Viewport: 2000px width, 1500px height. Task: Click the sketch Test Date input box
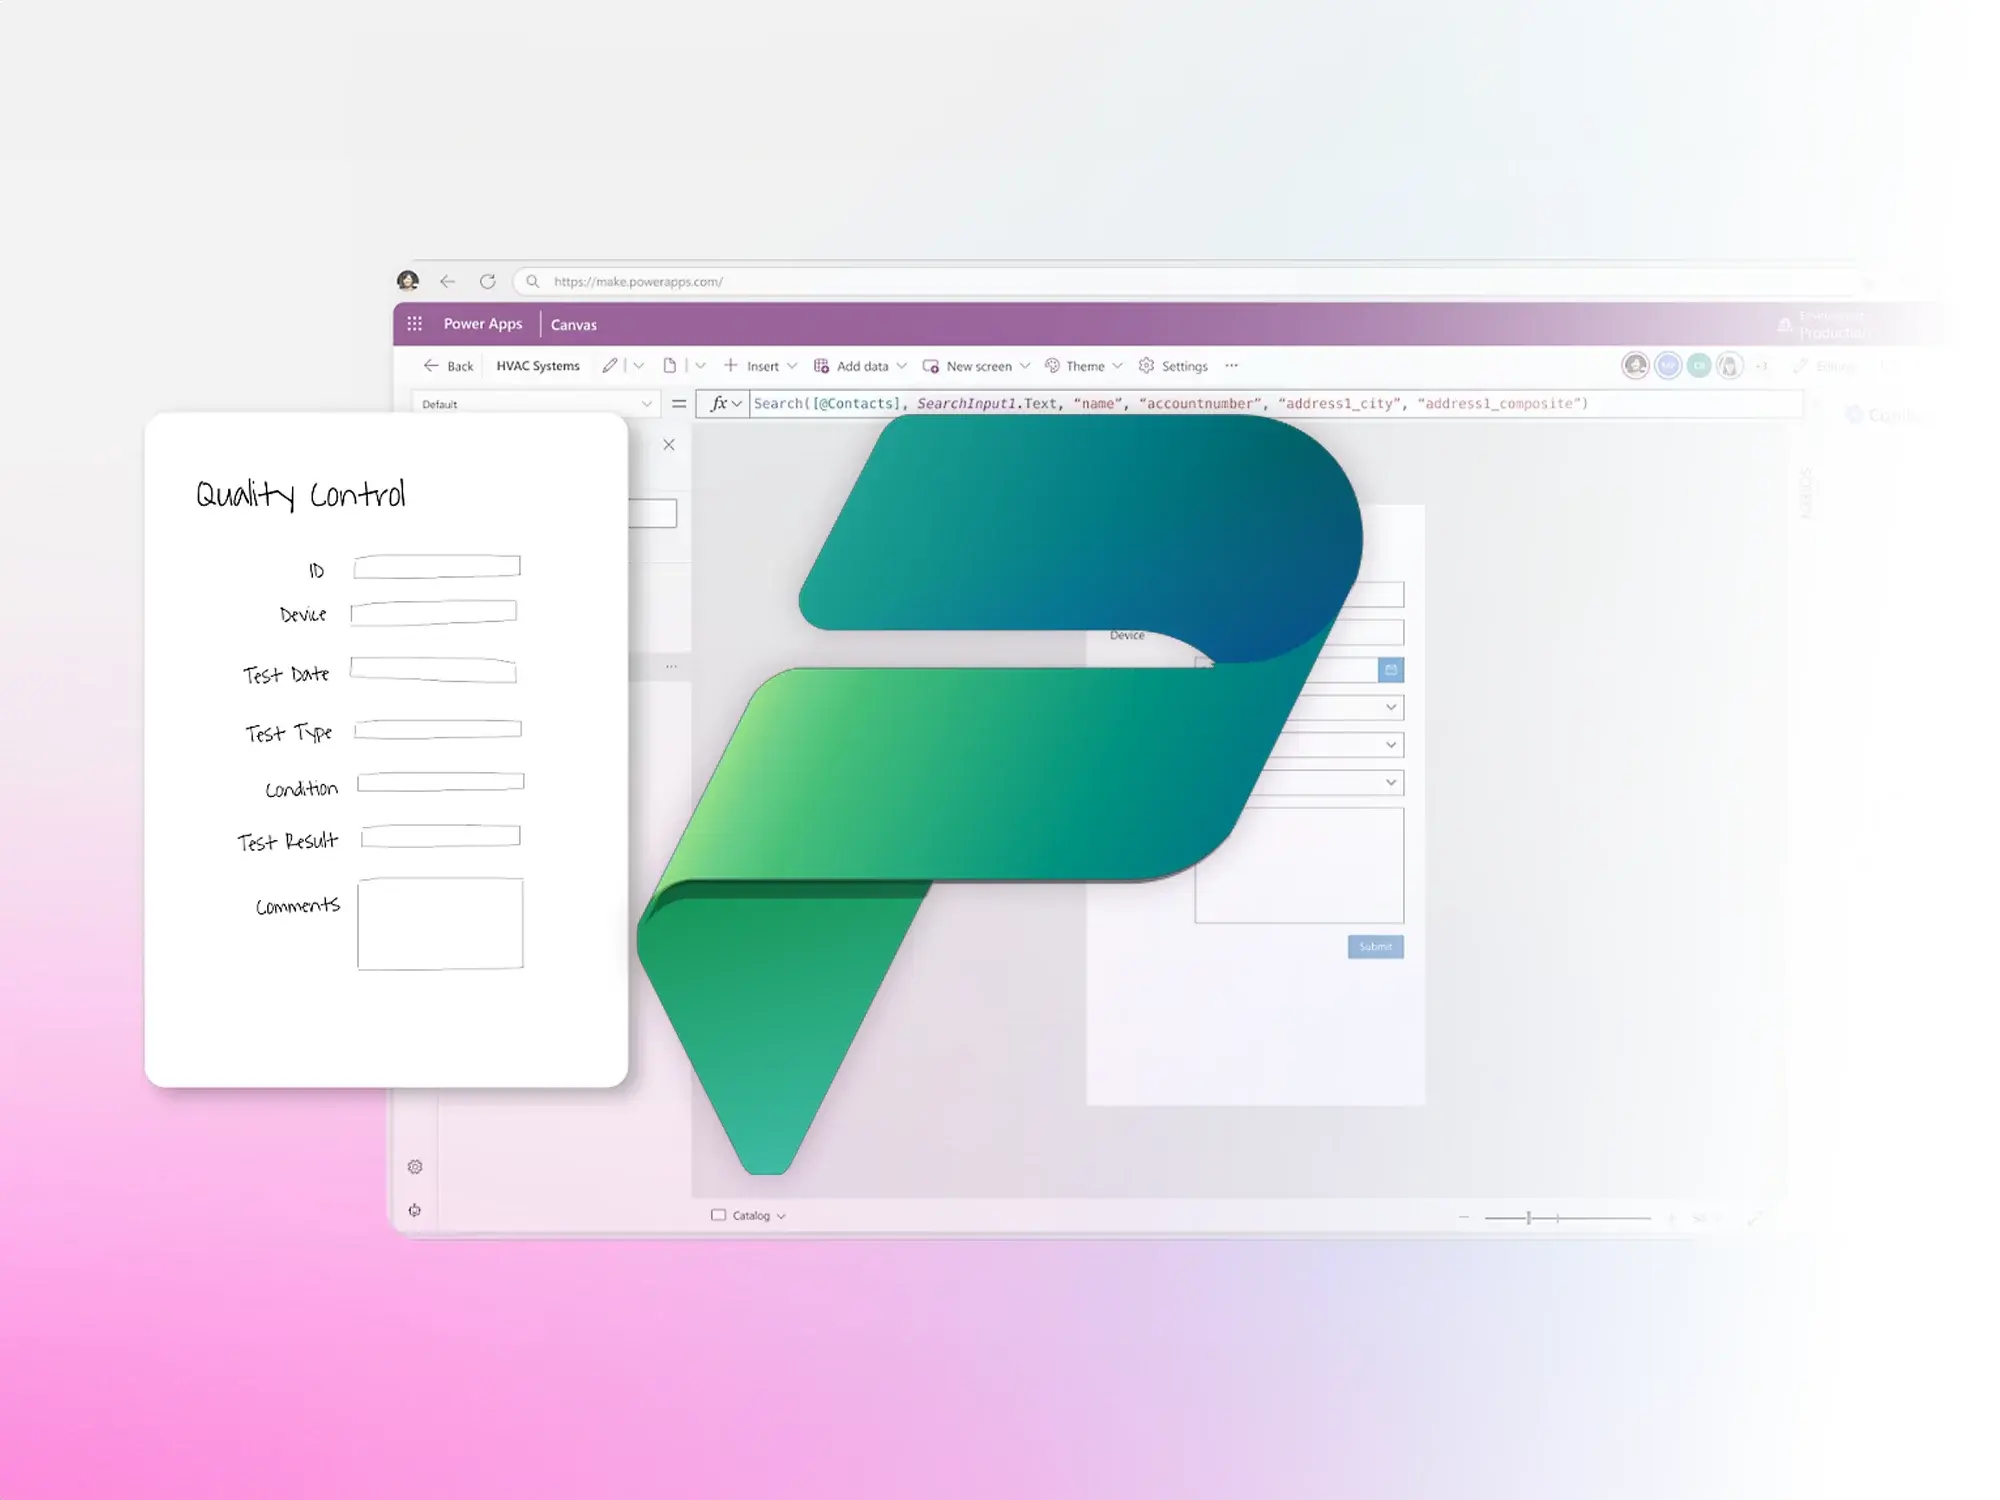(x=433, y=670)
